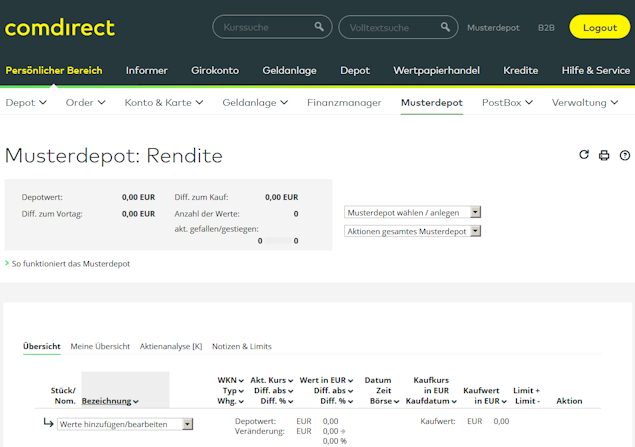Viewport: 635px width, 447px height.
Task: Sort by Whg. column header
Action: coord(230,401)
